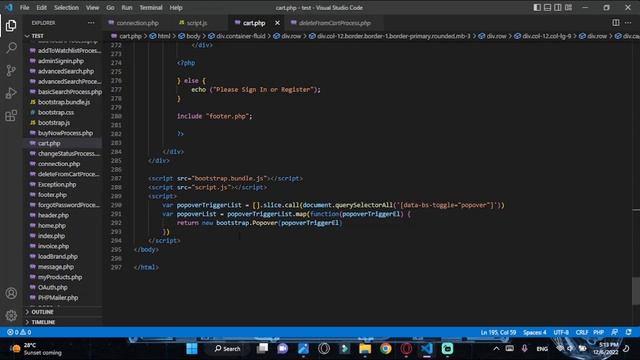Open the View menu
This screenshot has width=640, height=360.
[x=92, y=8]
